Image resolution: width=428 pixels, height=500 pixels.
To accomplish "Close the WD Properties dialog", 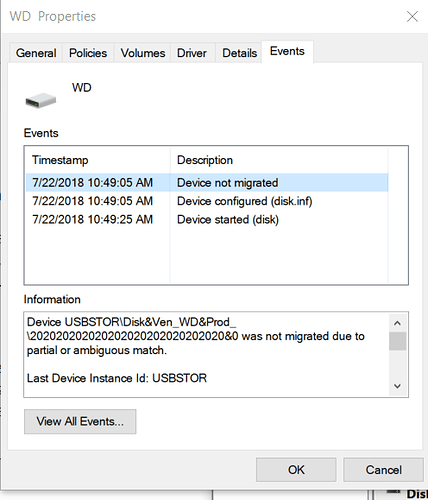I will pos(412,16).
